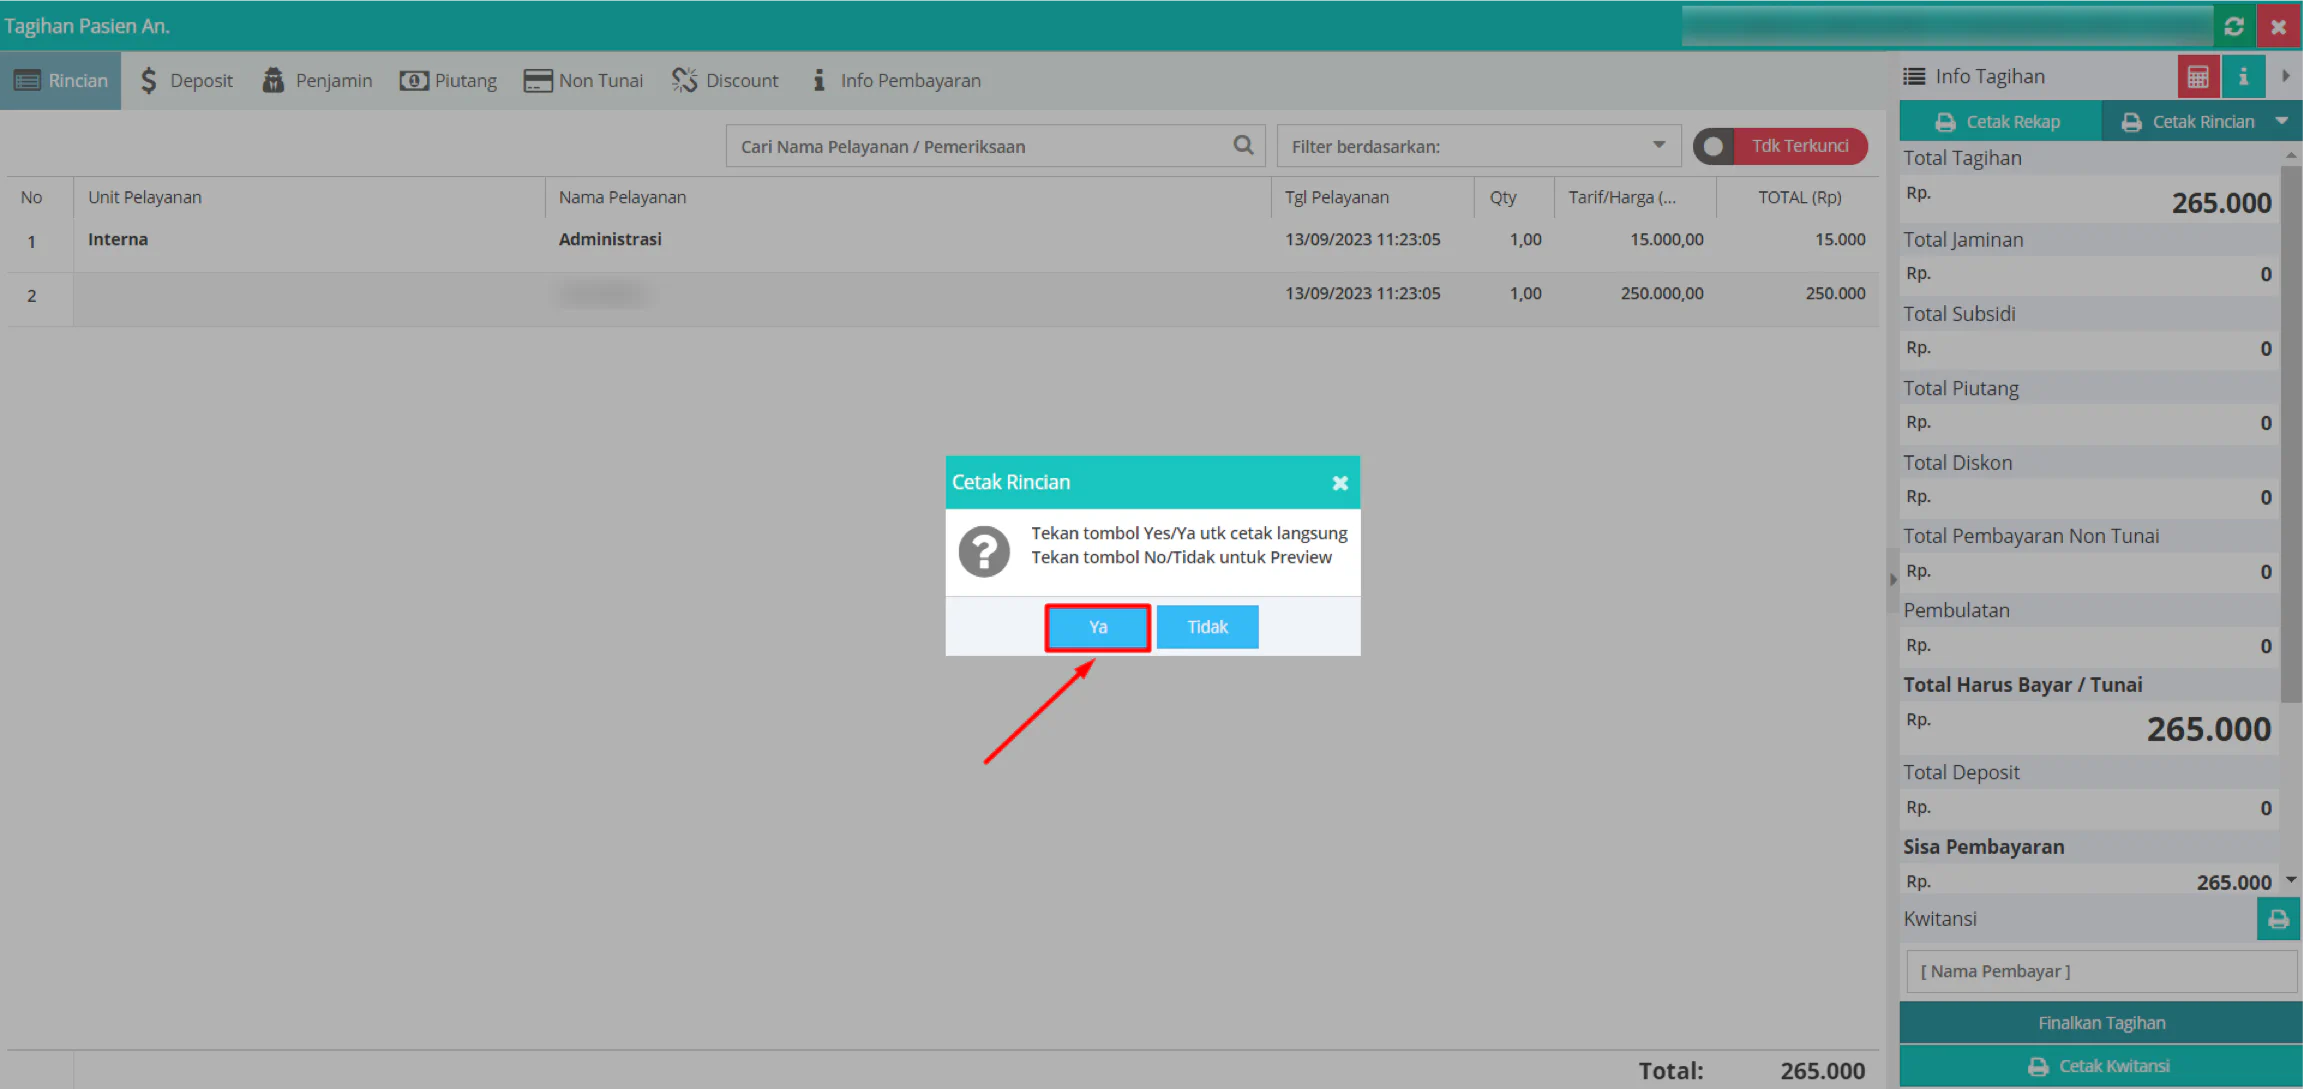Click the Cetak Rekap button
The width and height of the screenshot is (2303, 1089).
pos(2000,121)
